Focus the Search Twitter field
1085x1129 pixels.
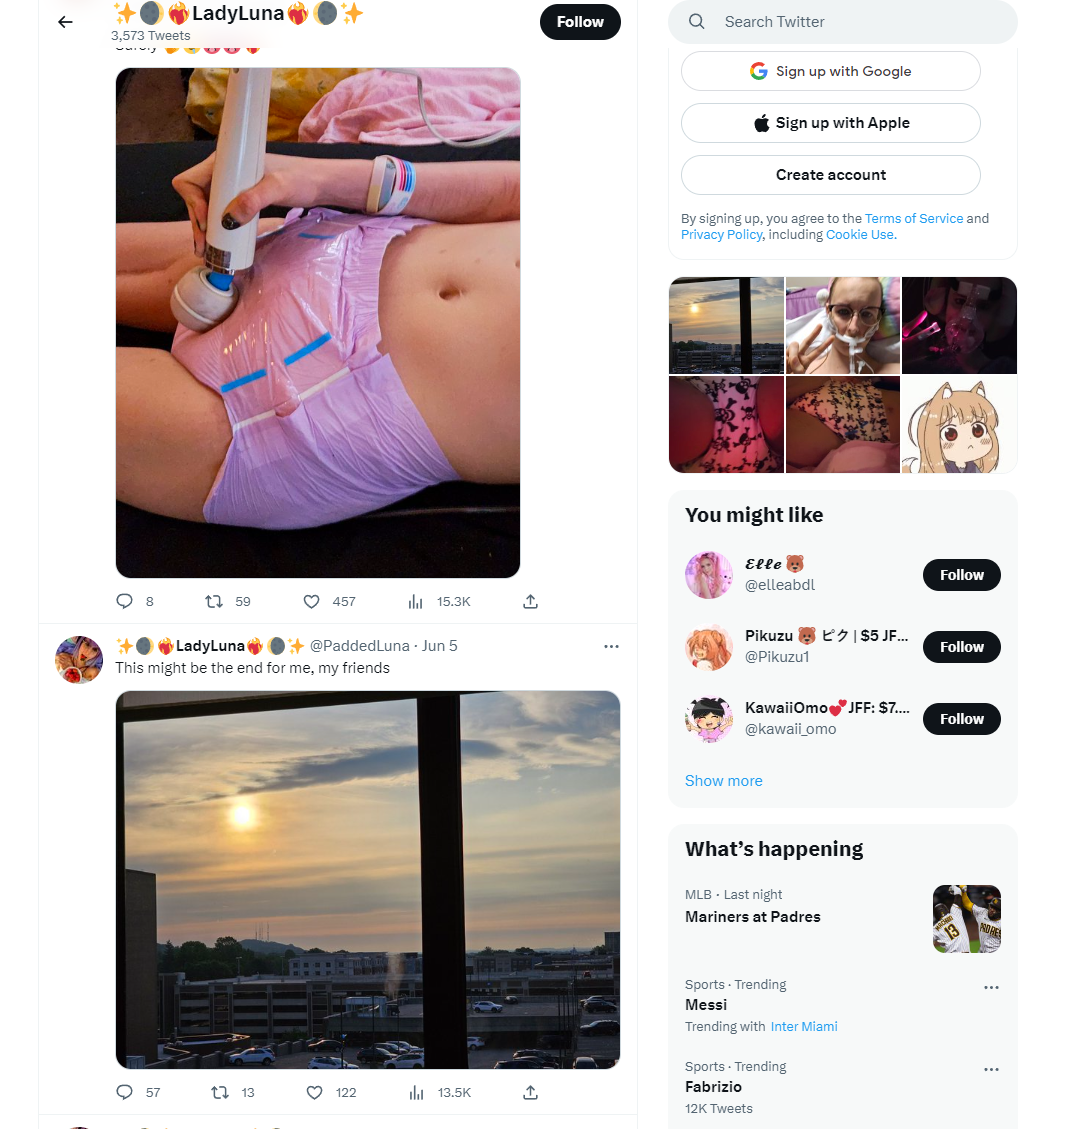pyautogui.click(x=843, y=22)
